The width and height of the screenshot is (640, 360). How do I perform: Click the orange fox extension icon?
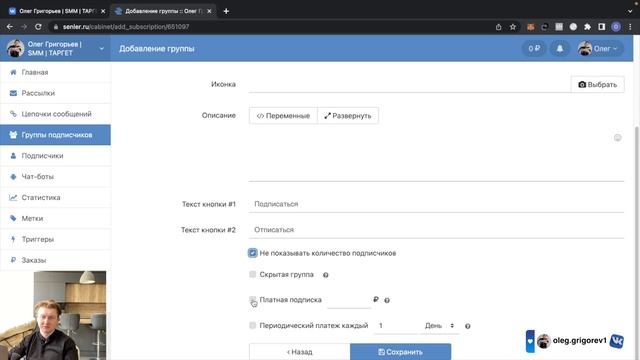coord(531,27)
